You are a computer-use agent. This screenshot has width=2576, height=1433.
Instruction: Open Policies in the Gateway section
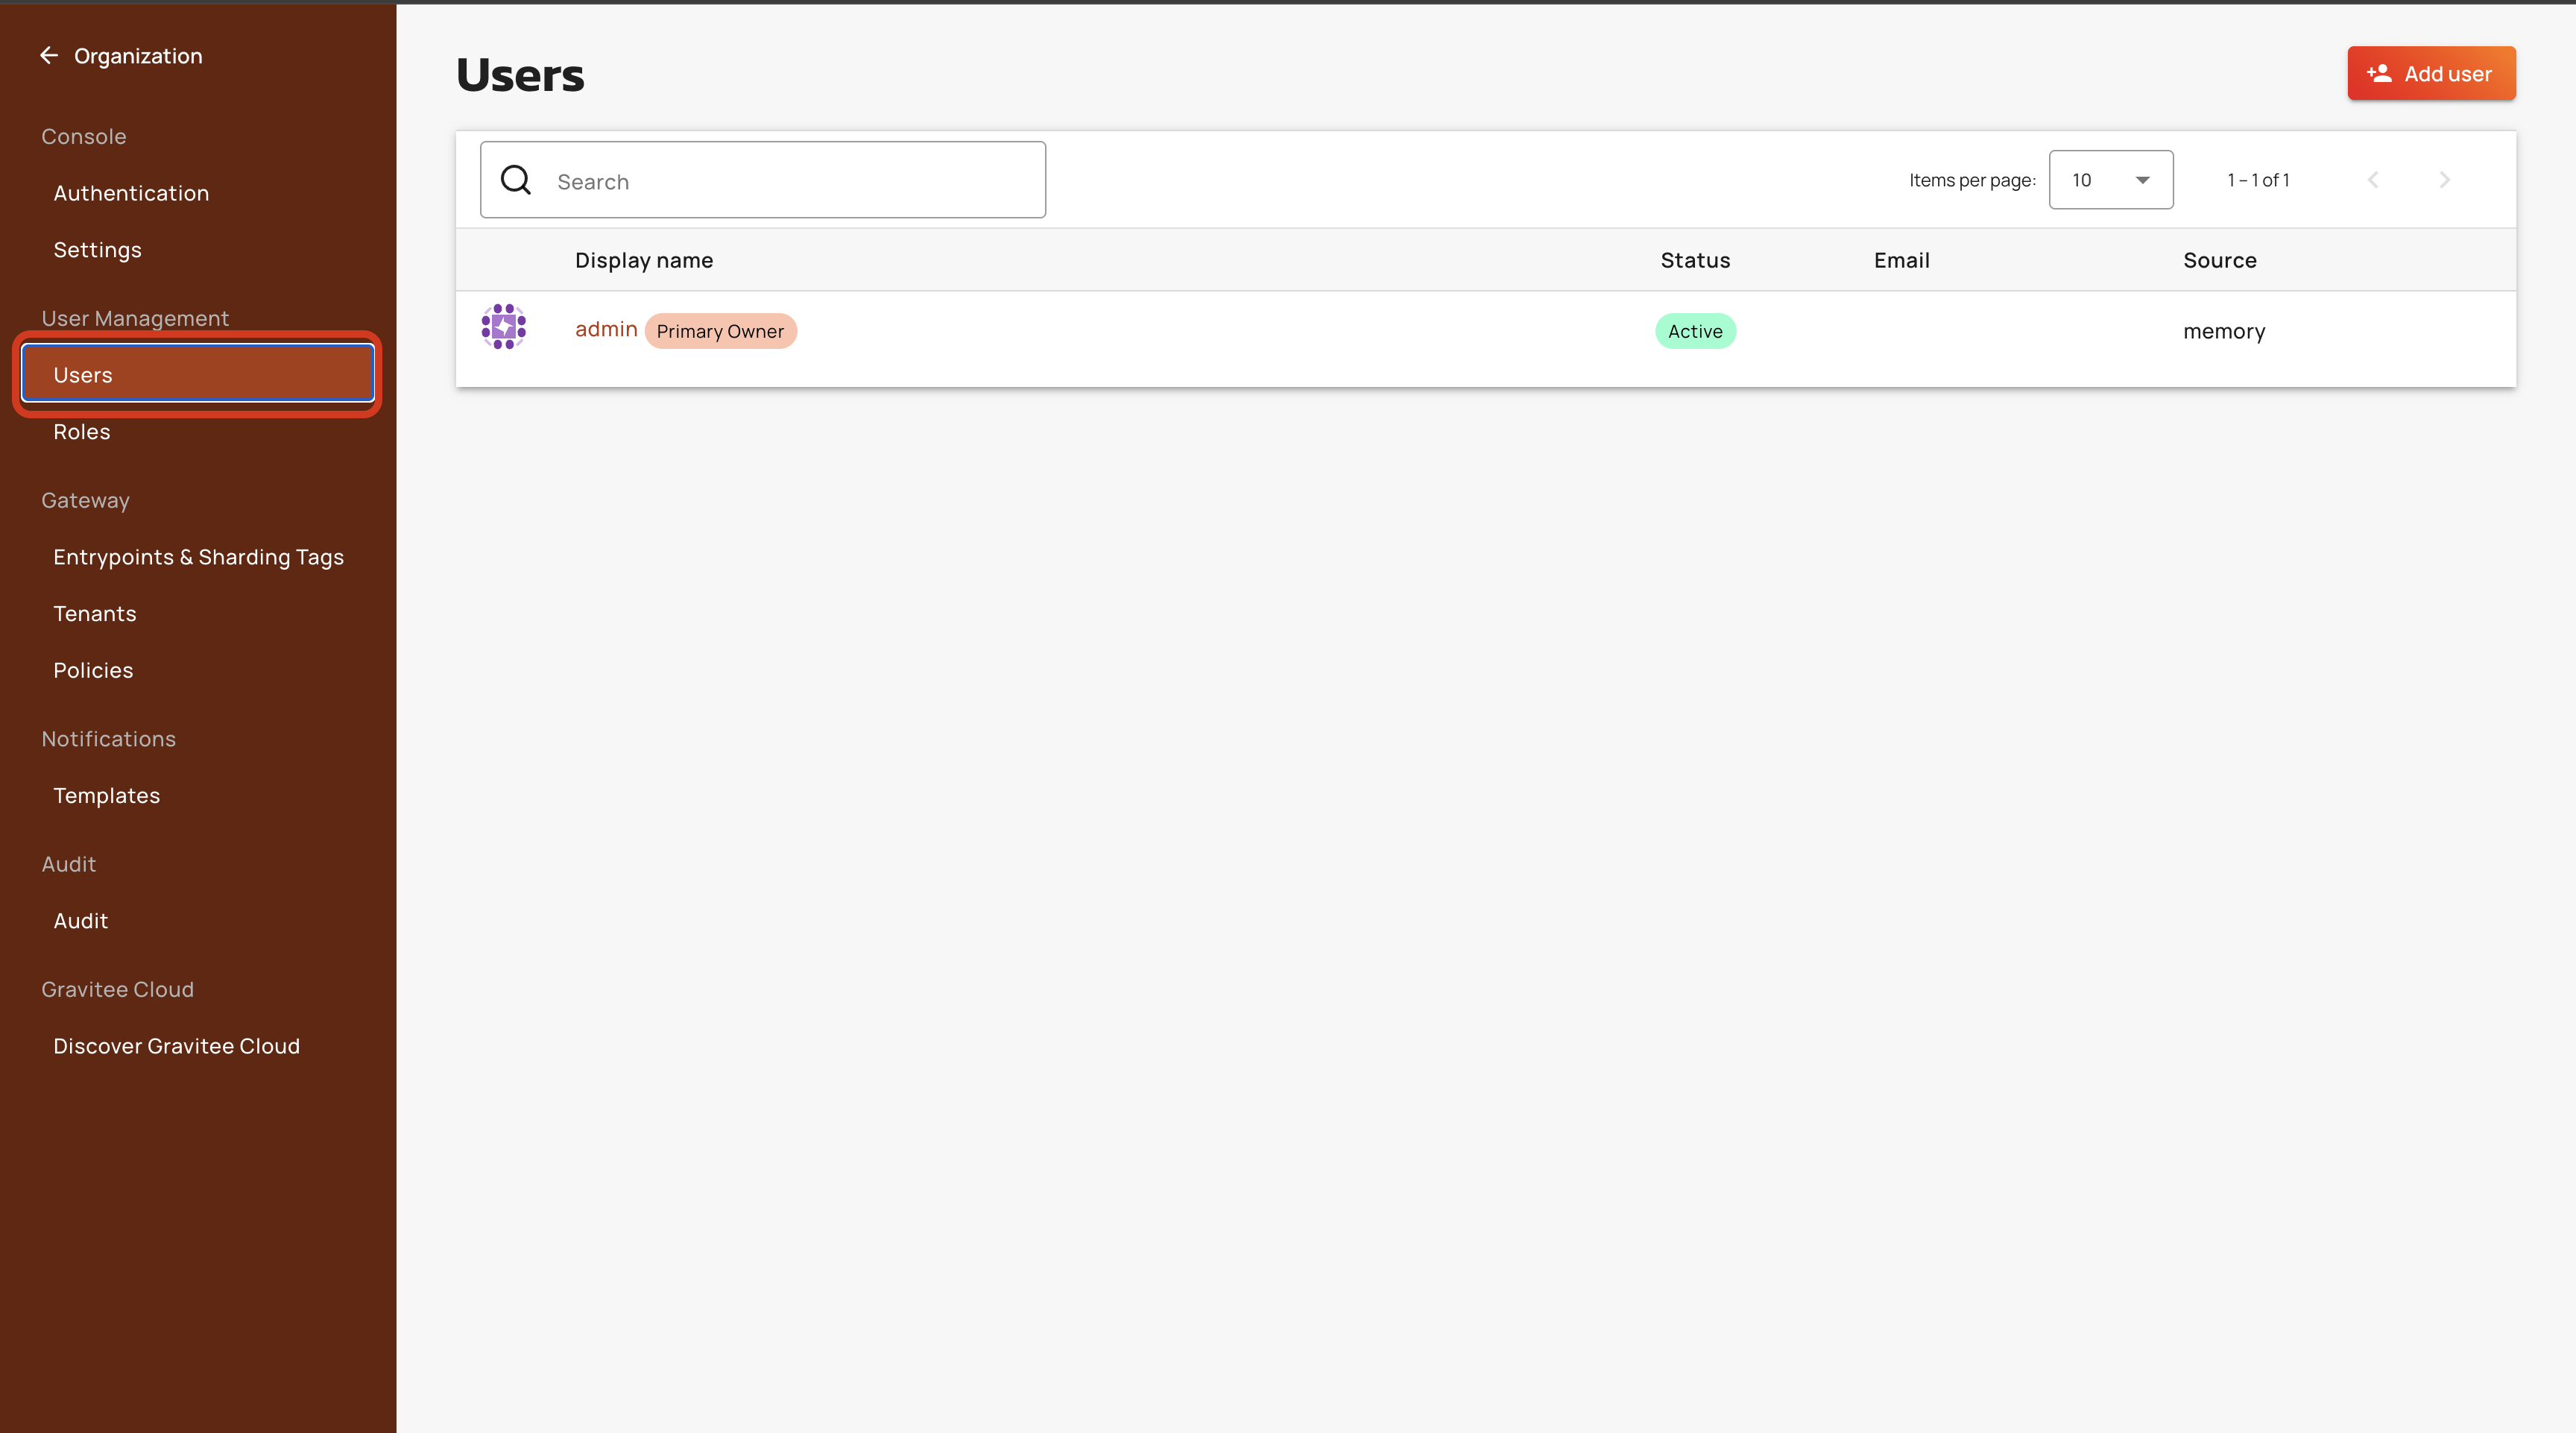point(93,670)
